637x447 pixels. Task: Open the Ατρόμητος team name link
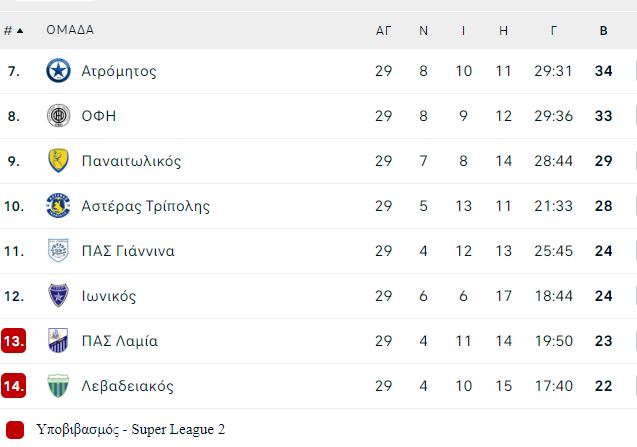[119, 71]
